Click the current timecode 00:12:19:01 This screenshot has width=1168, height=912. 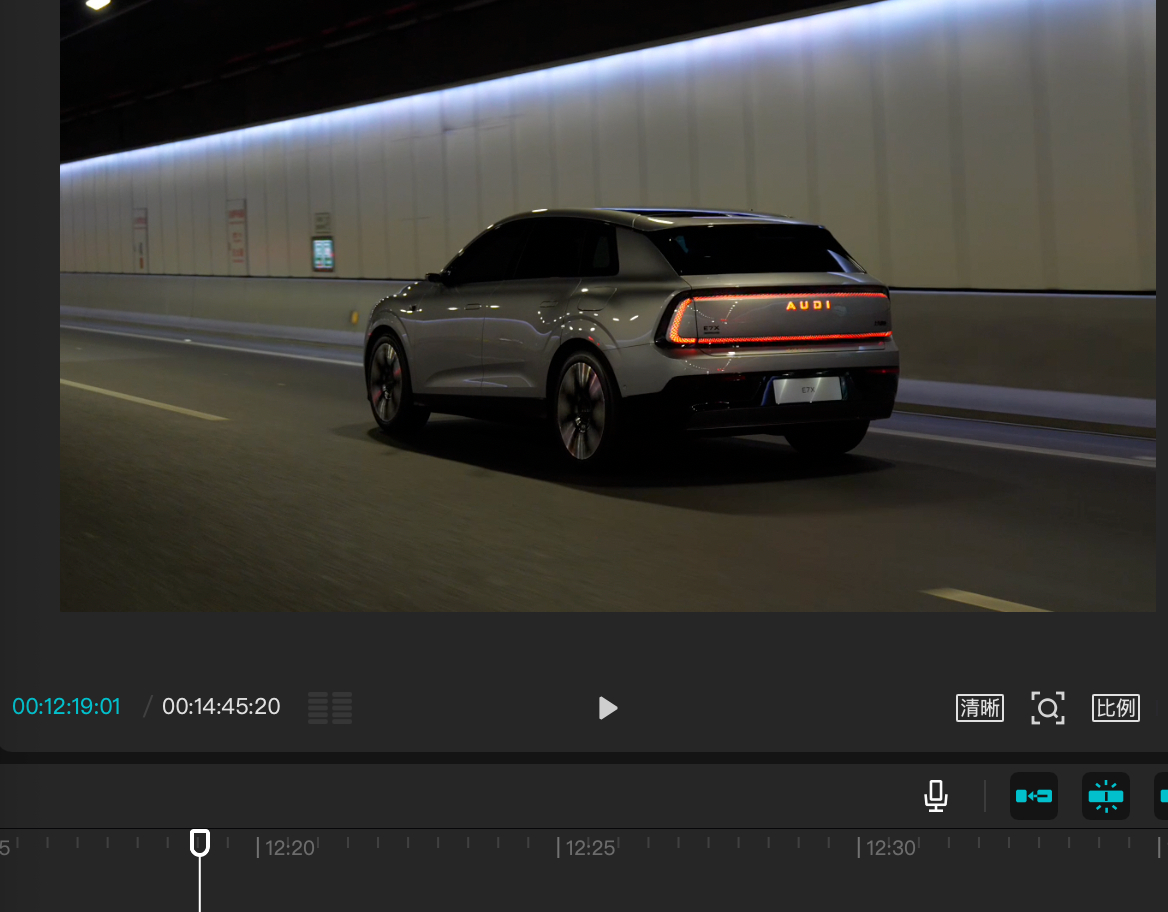pos(66,706)
